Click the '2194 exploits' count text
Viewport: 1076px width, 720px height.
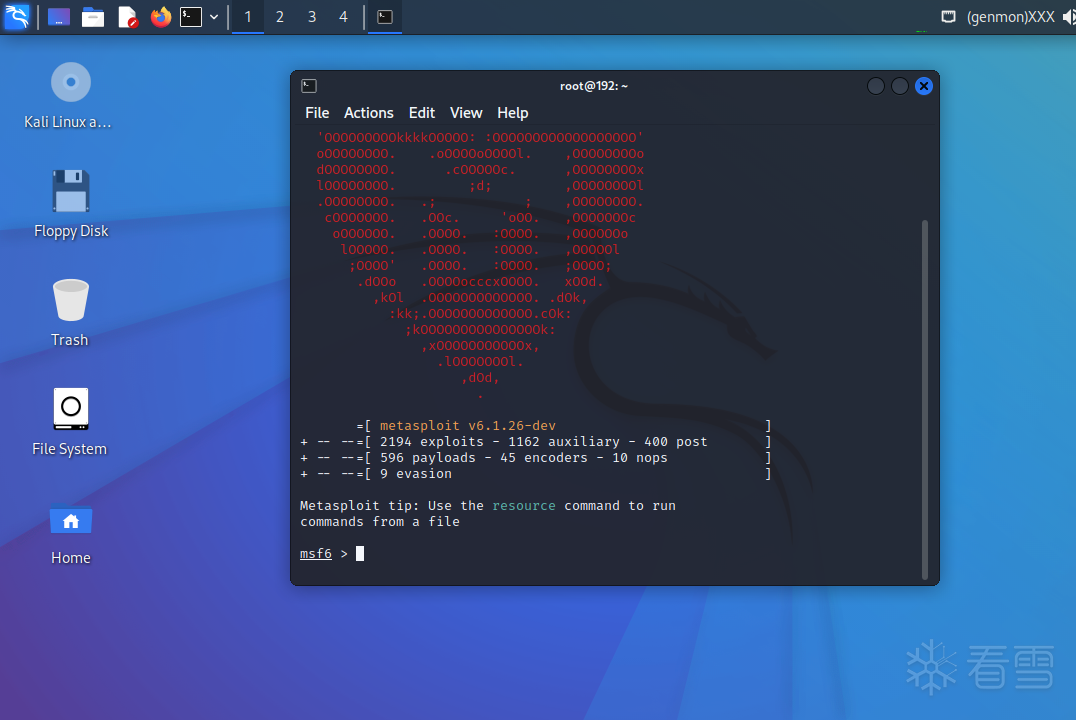click(432, 441)
